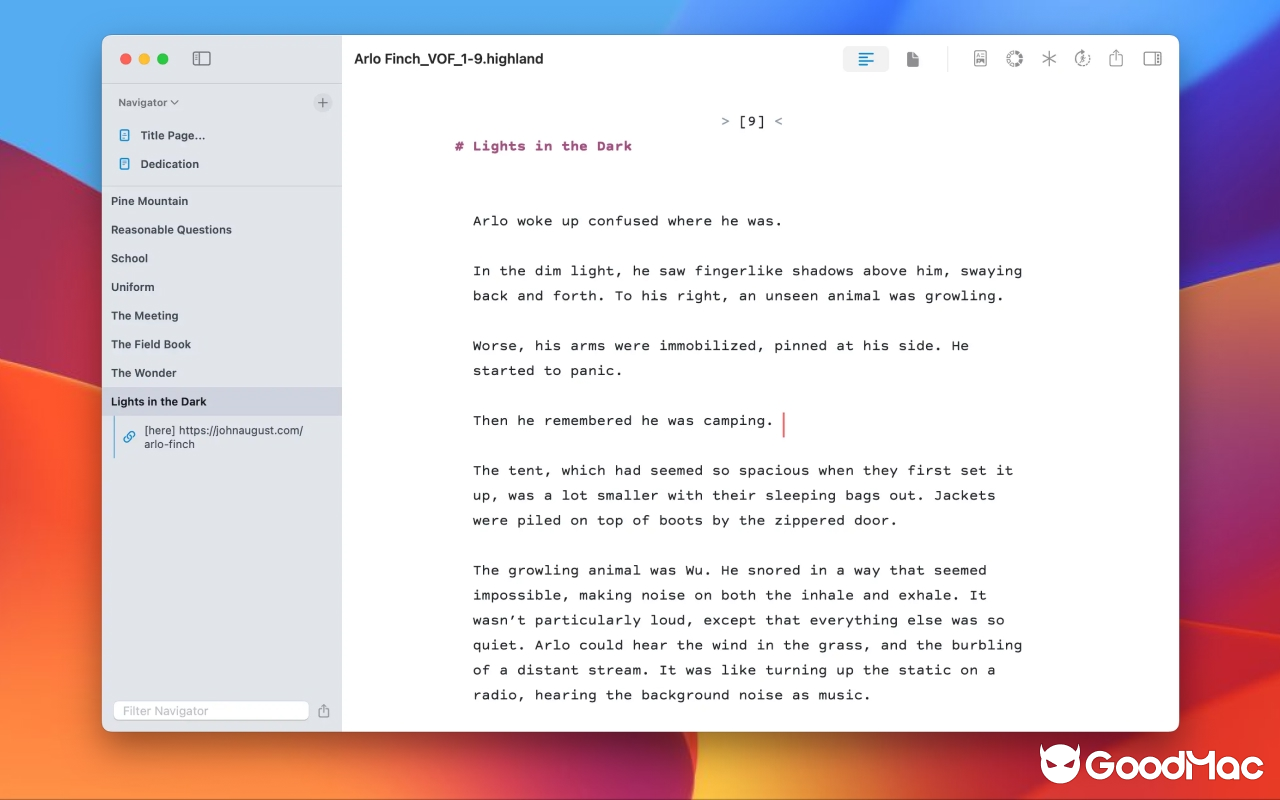Toggle the Navigator sidebar visibility
This screenshot has width=1280, height=800.
201,59
